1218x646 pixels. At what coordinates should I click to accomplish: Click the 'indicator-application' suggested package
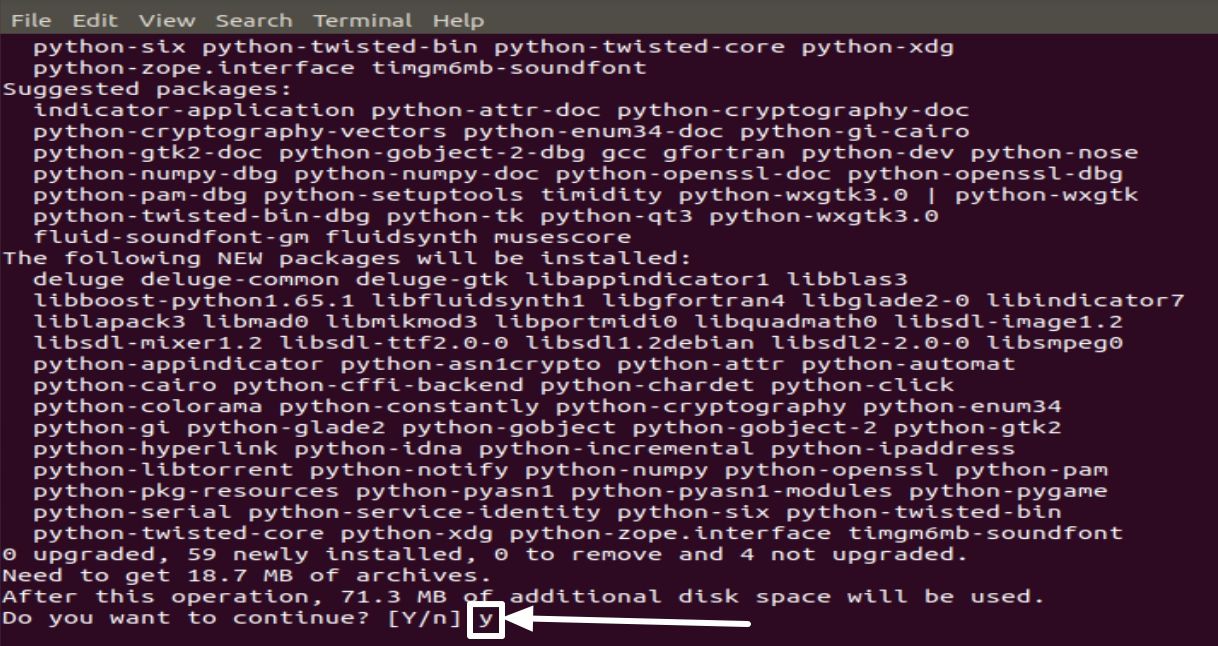tap(193, 110)
